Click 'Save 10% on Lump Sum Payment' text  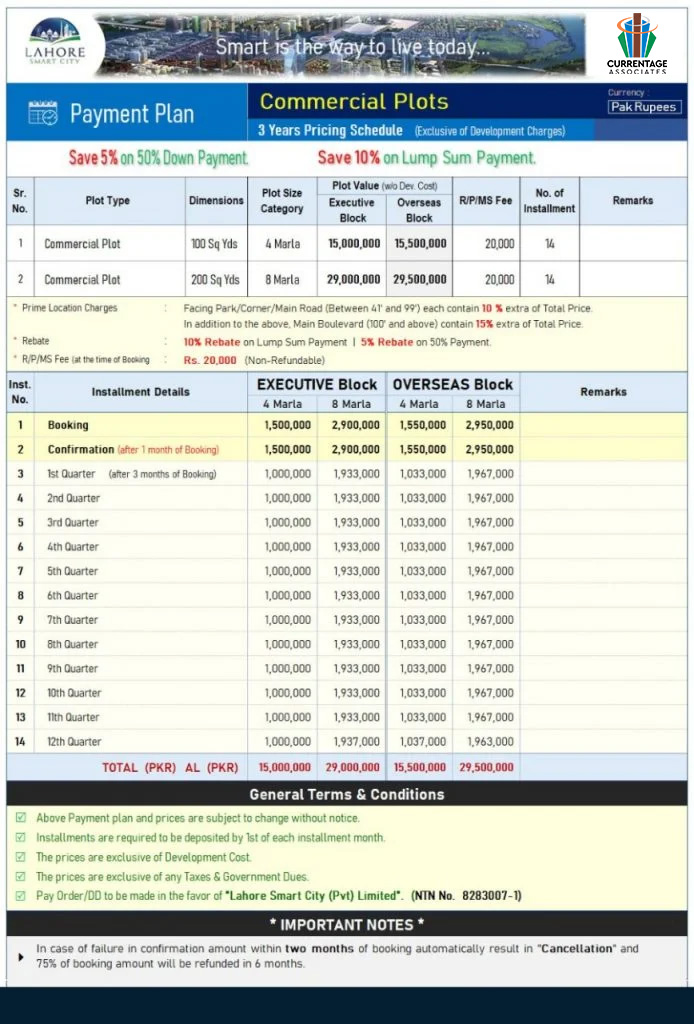pos(426,158)
